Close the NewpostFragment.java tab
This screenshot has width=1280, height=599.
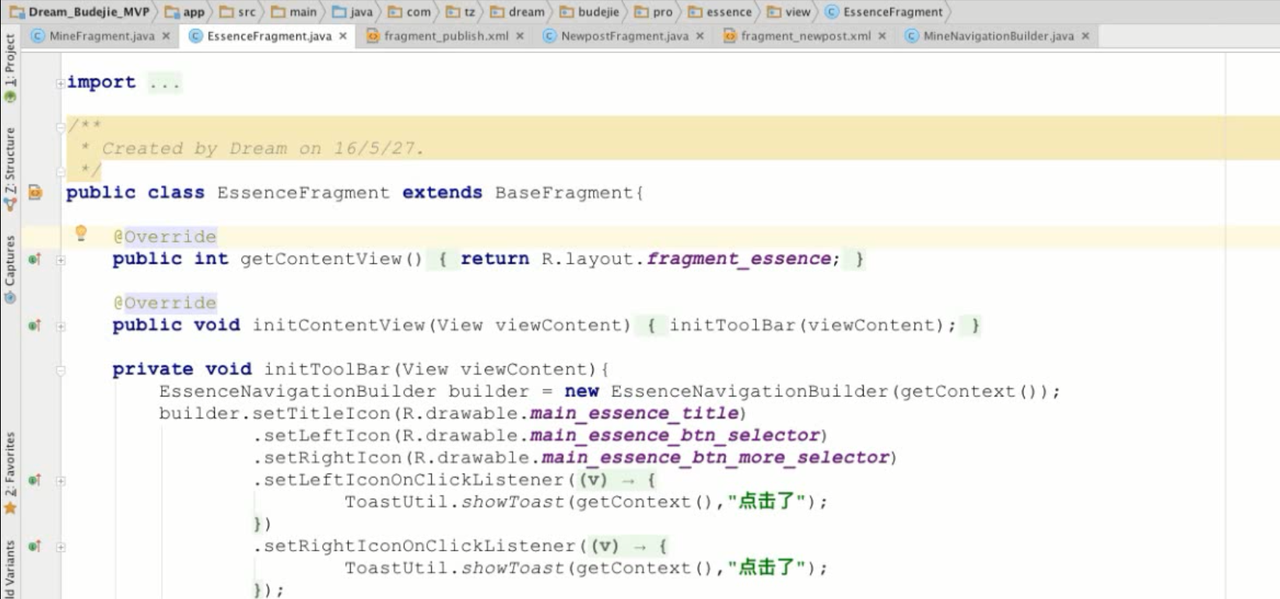point(700,36)
